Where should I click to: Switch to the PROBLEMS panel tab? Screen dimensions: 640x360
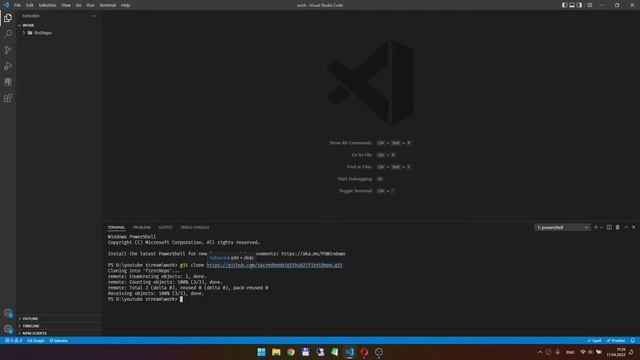tap(142, 227)
